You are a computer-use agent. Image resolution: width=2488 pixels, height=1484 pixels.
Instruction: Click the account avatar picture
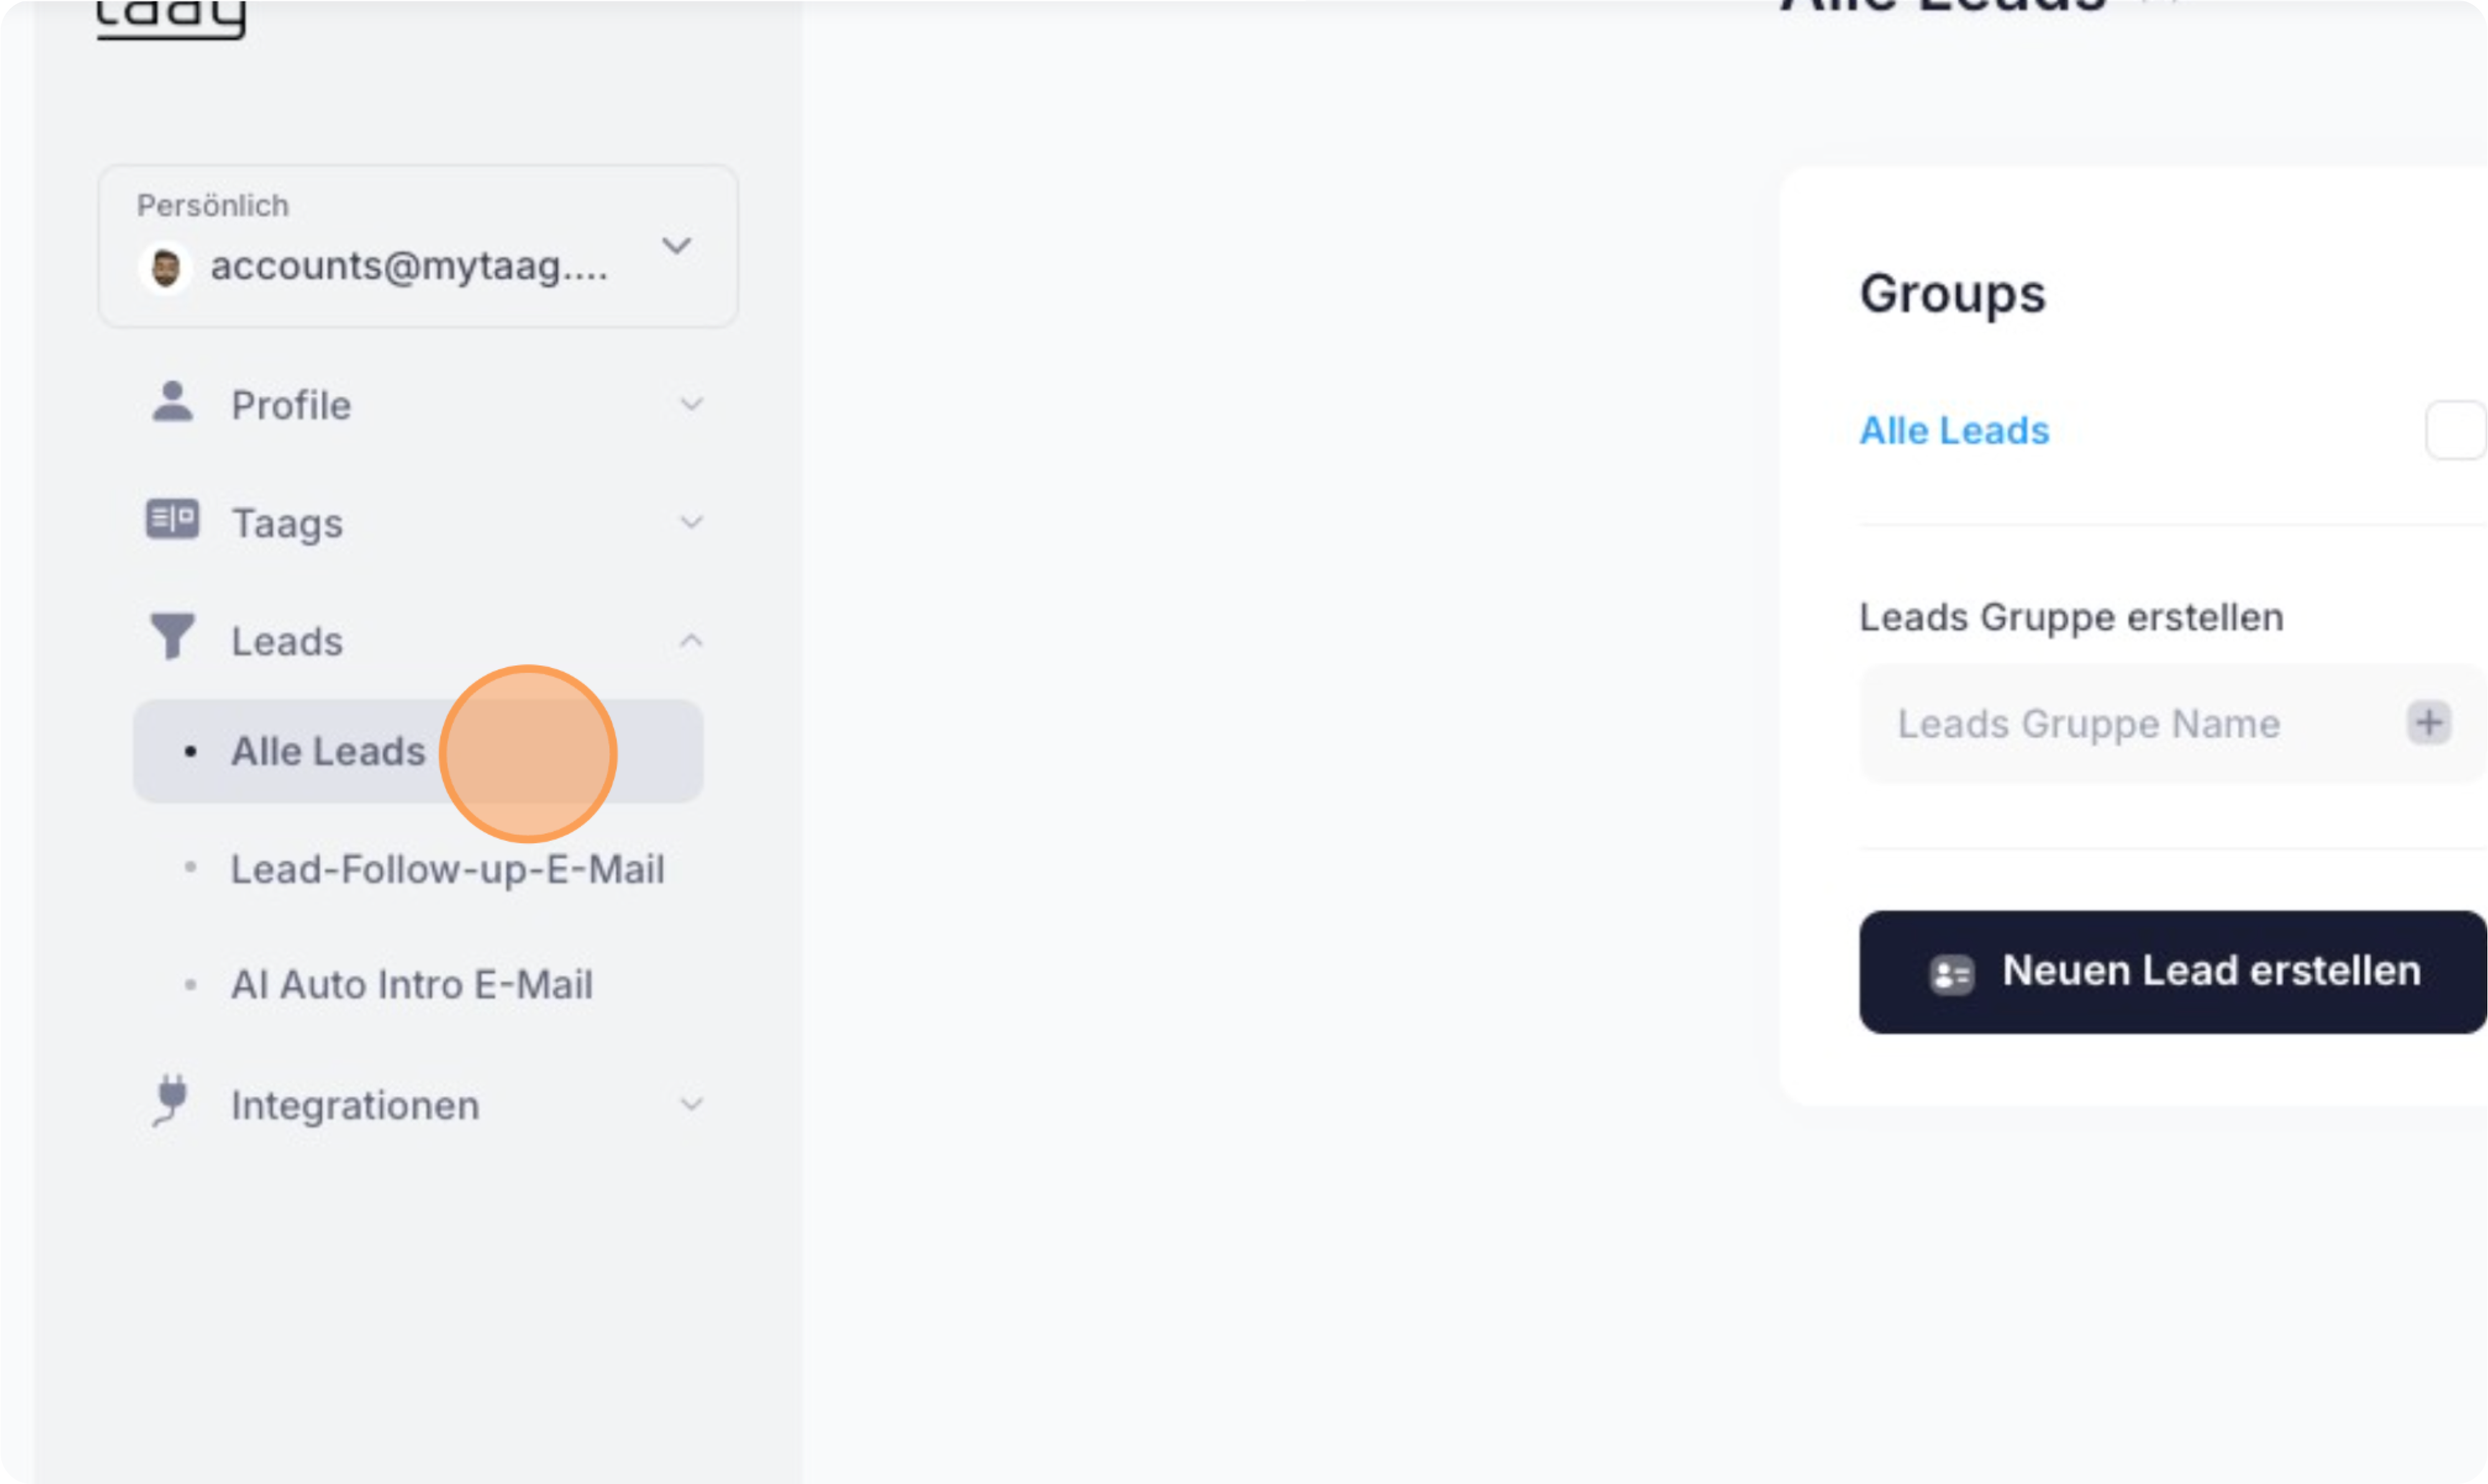point(166,267)
